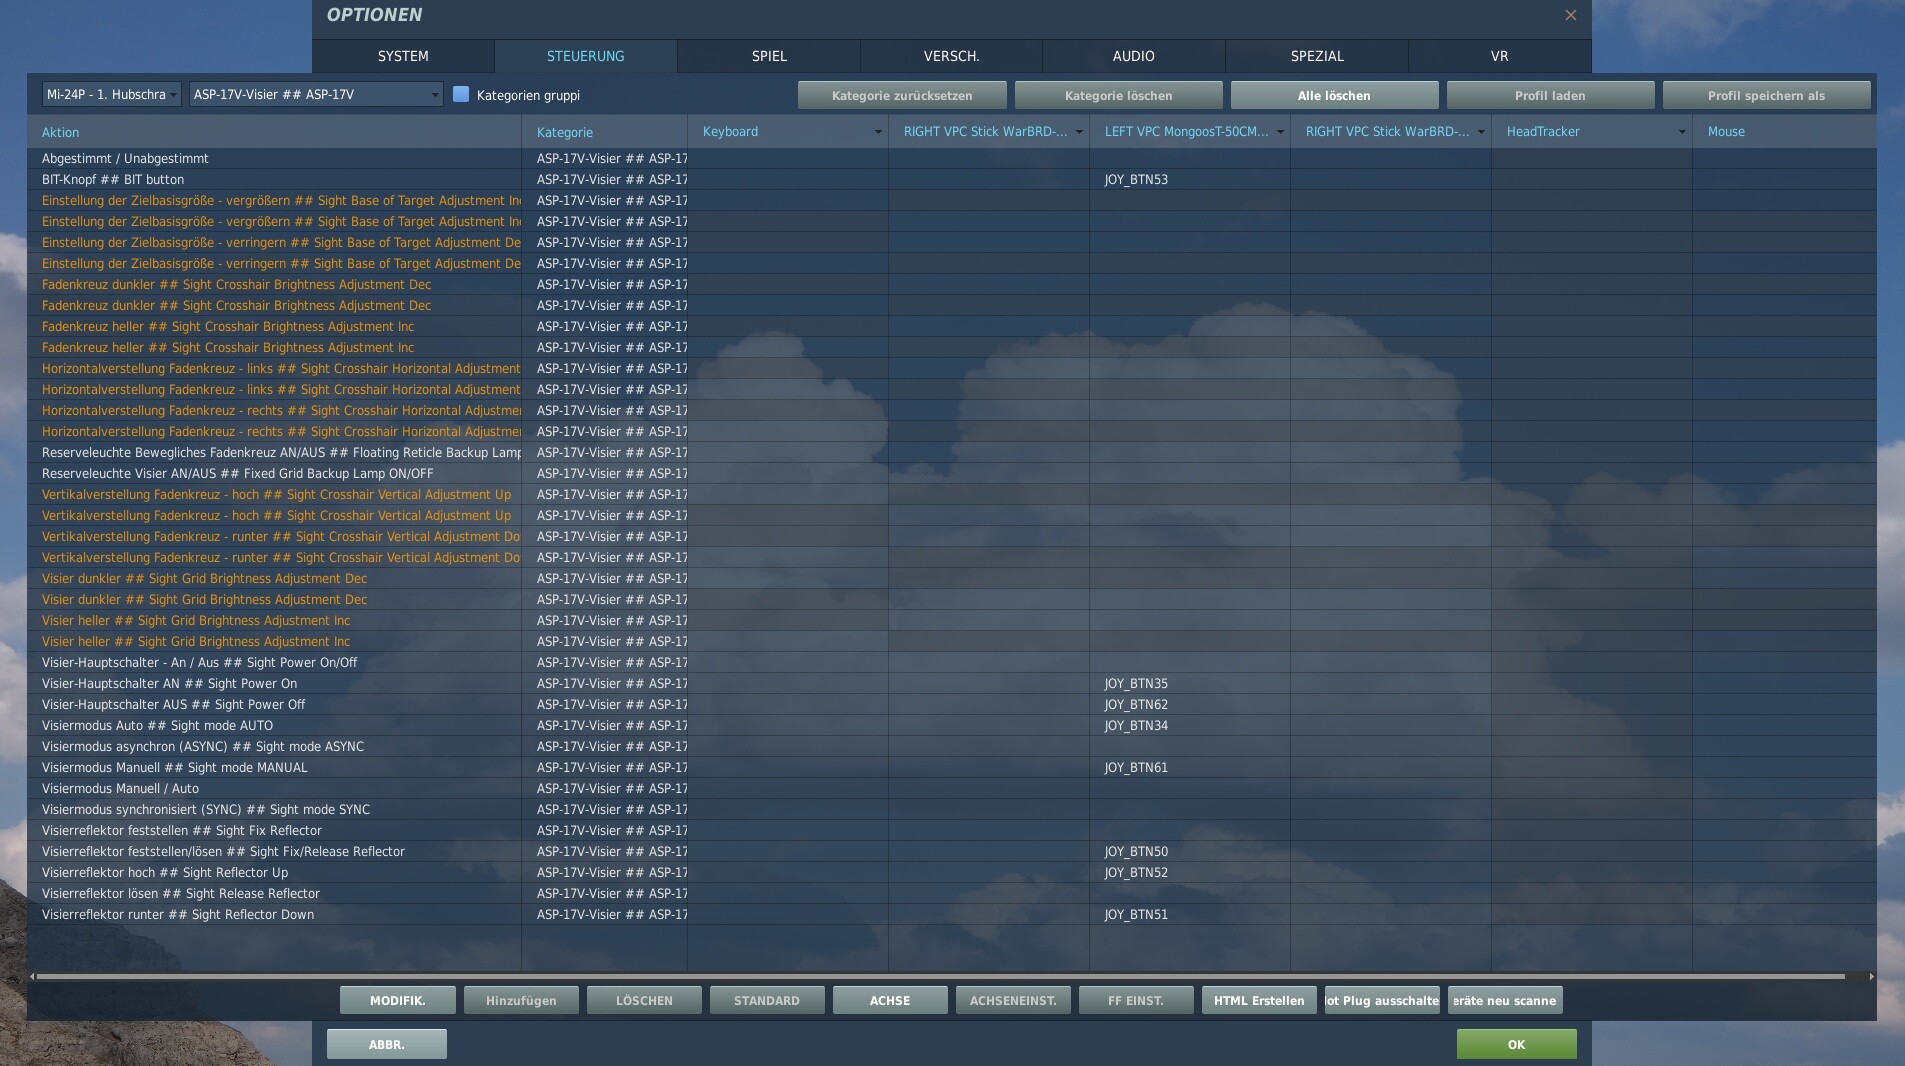Click the STANDARD button

[x=767, y=1000]
